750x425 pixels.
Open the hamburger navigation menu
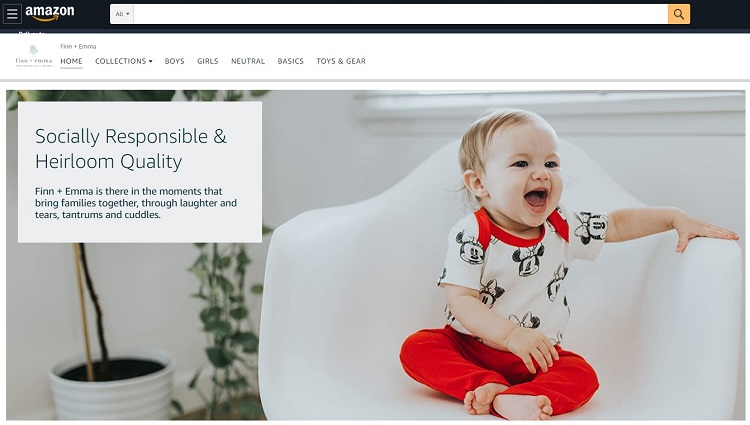pos(12,14)
